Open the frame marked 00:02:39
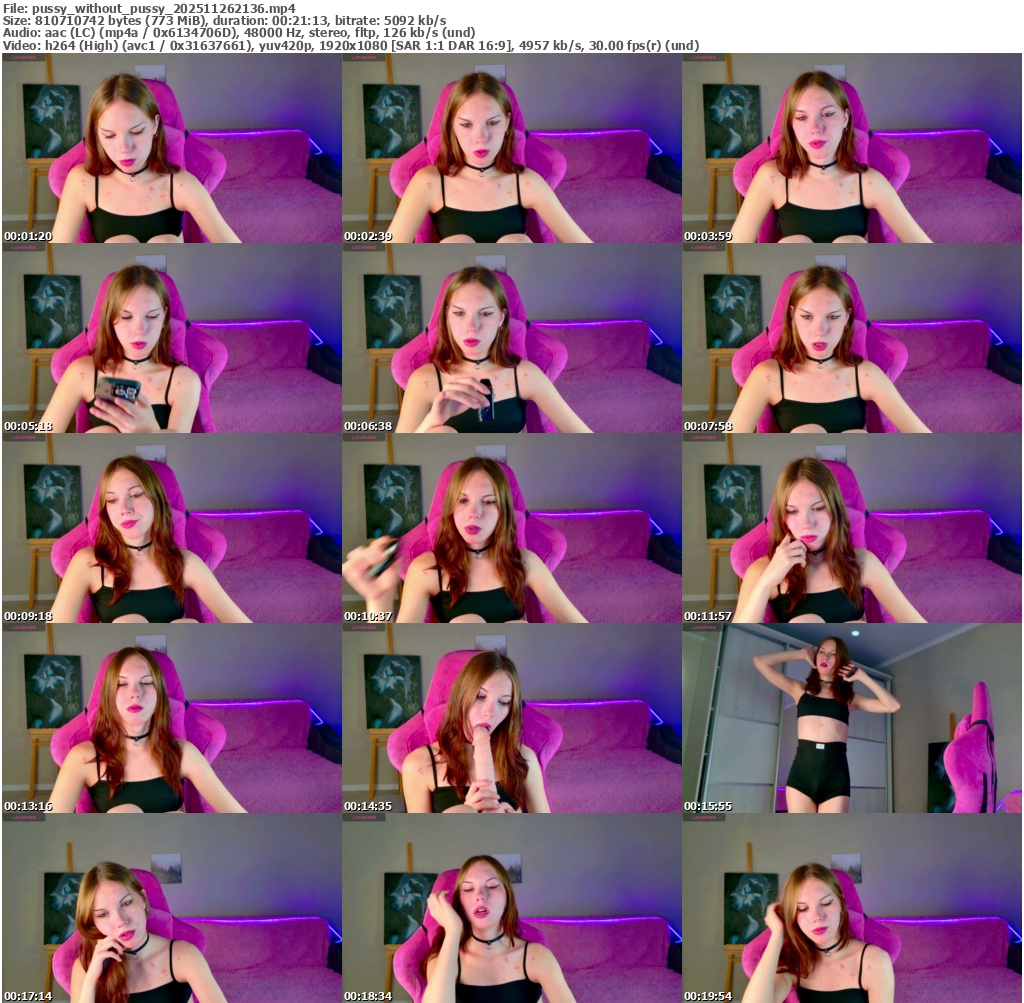Screen dimensions: 1024x1003 click(511, 148)
